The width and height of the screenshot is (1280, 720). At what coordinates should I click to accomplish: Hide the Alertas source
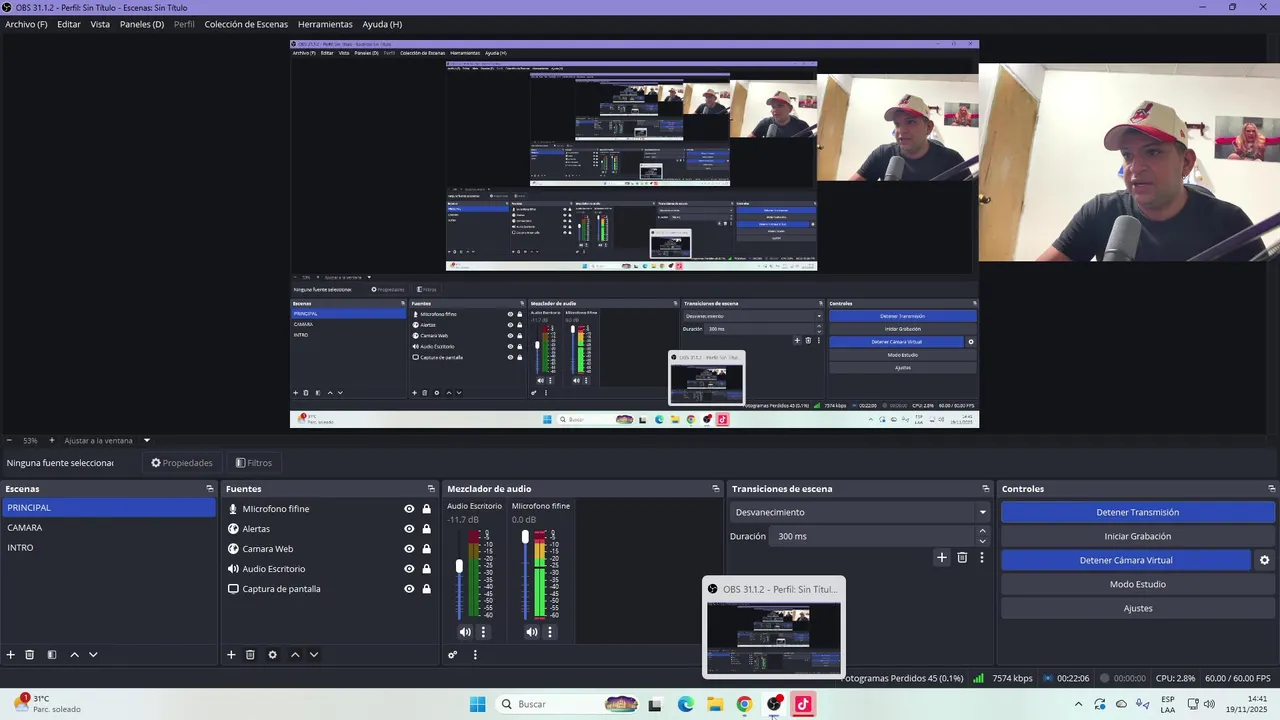coord(409,529)
